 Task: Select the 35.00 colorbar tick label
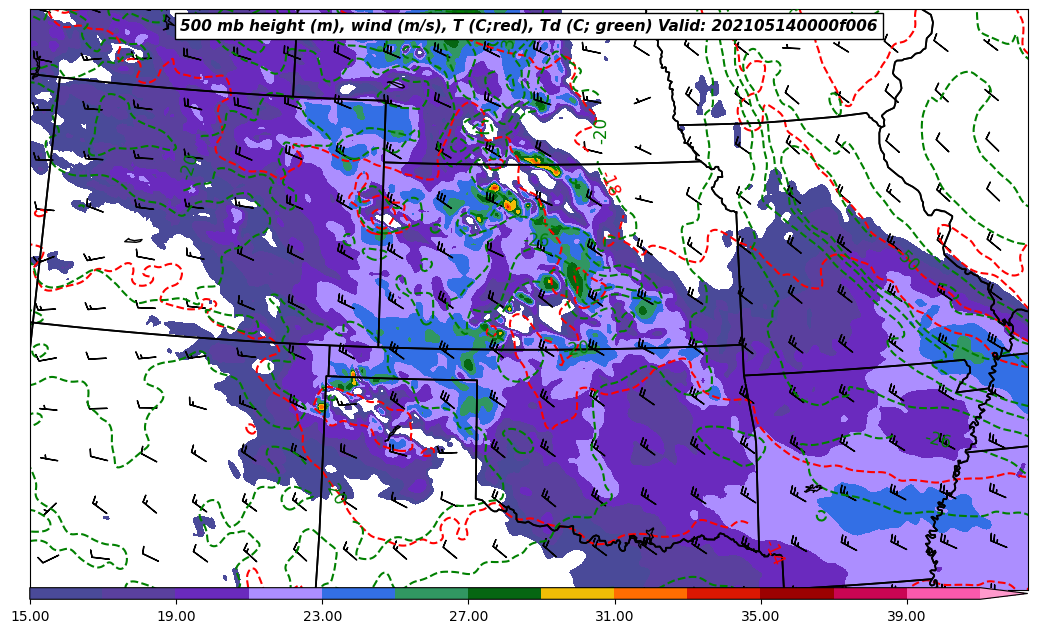coord(760,616)
